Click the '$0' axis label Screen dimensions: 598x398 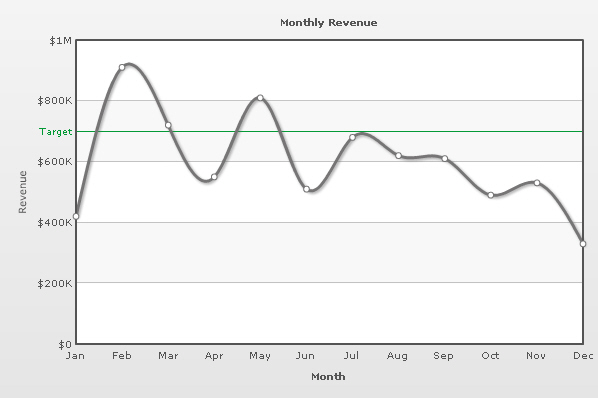[x=65, y=345]
